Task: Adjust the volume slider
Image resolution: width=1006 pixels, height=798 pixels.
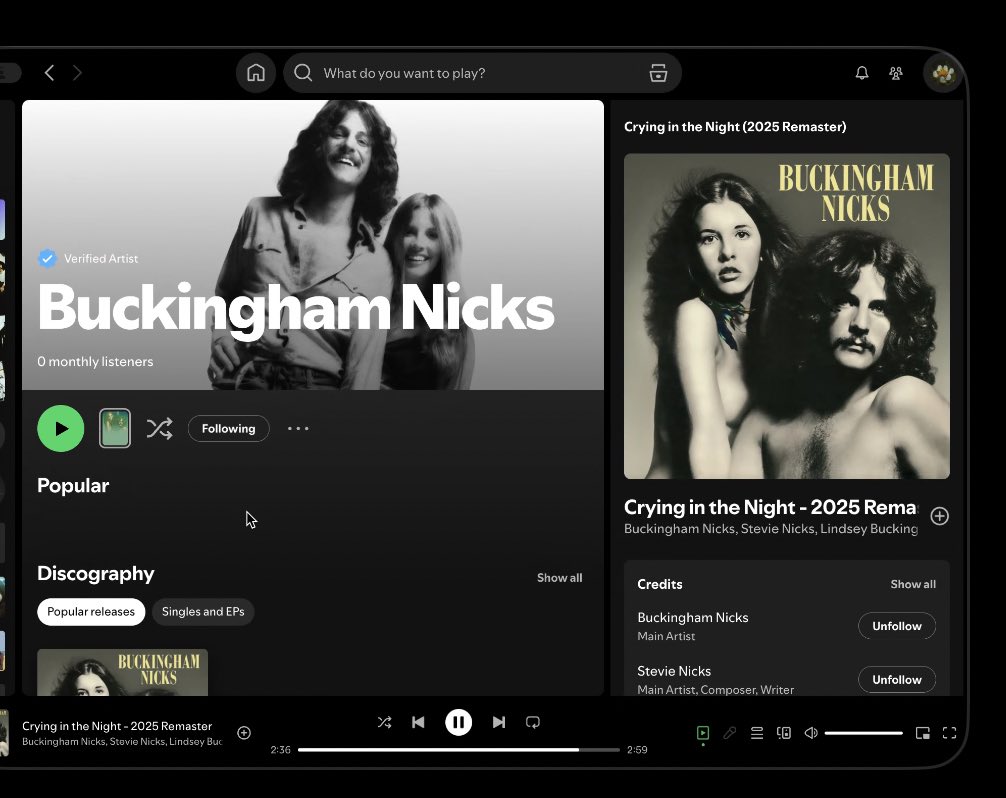Action: point(864,733)
